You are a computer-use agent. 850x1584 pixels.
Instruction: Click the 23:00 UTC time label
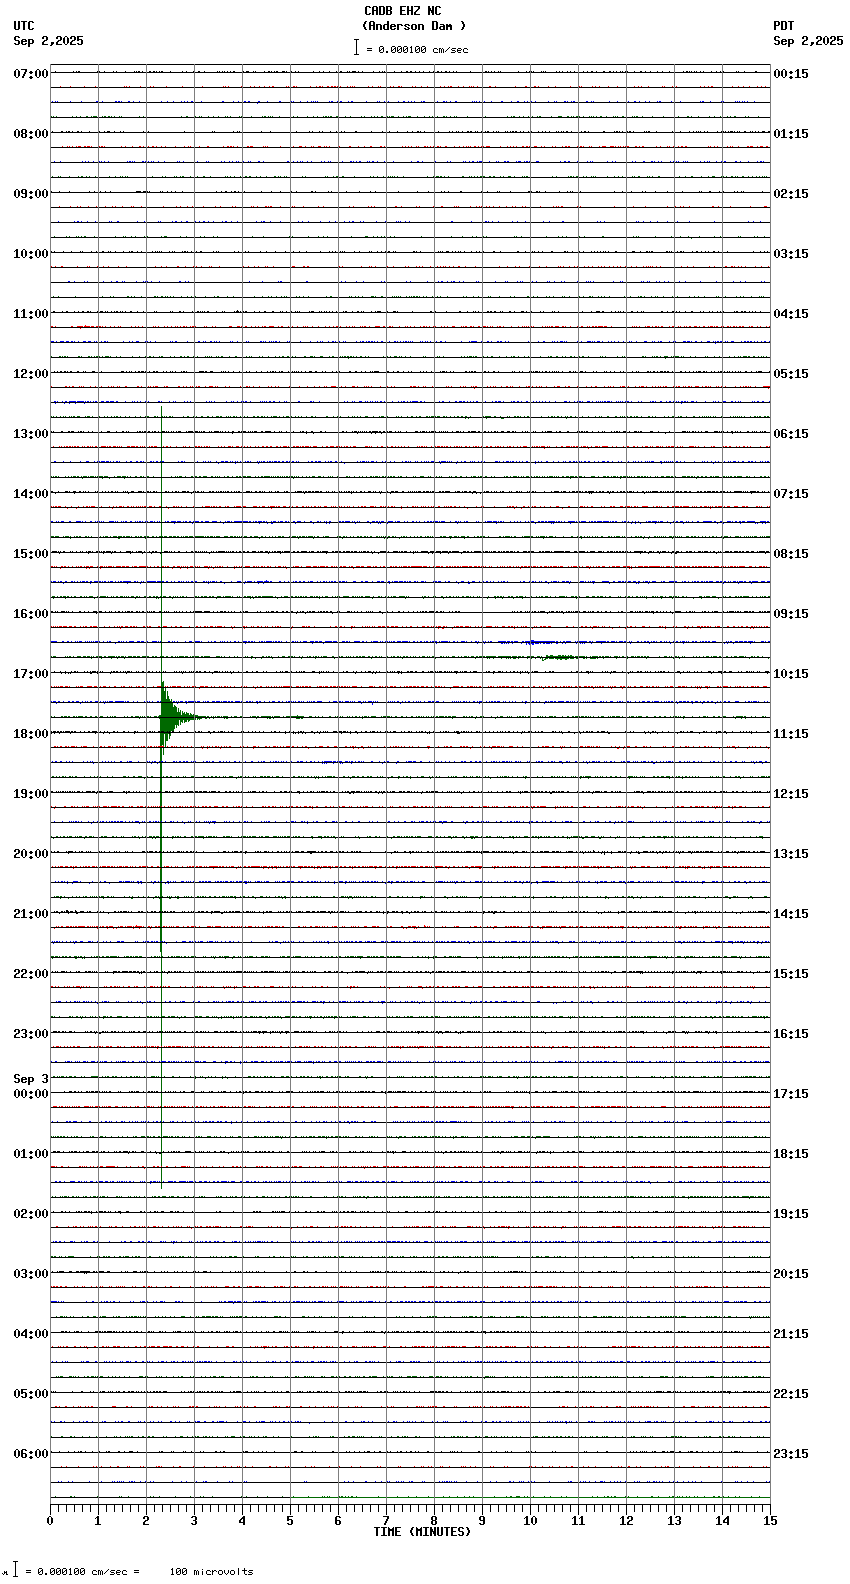pyautogui.click(x=31, y=1034)
